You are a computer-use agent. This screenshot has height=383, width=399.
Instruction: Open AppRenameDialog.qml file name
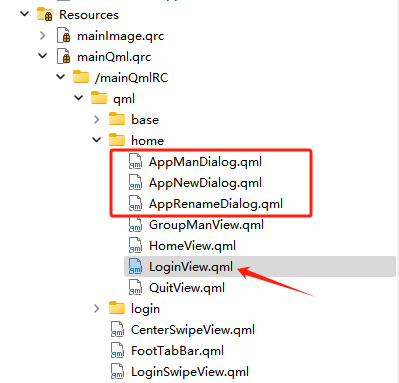(216, 204)
